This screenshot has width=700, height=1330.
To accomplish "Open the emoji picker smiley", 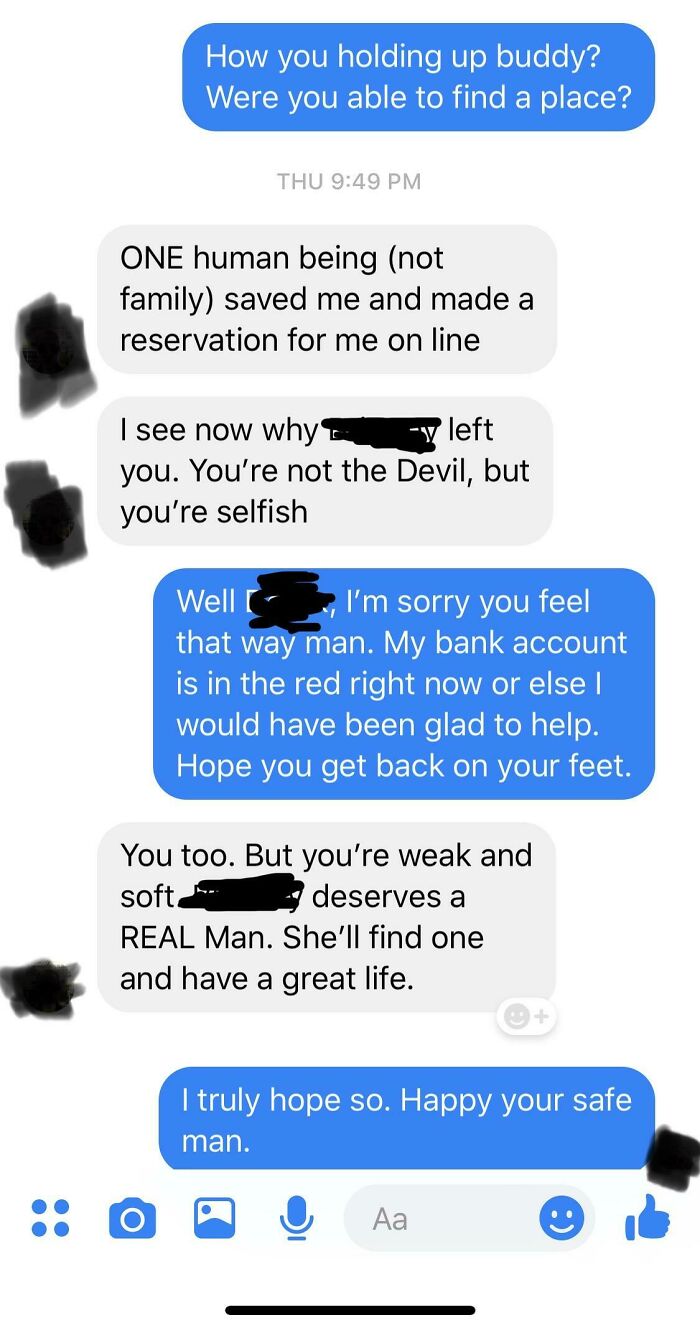I will point(562,1218).
